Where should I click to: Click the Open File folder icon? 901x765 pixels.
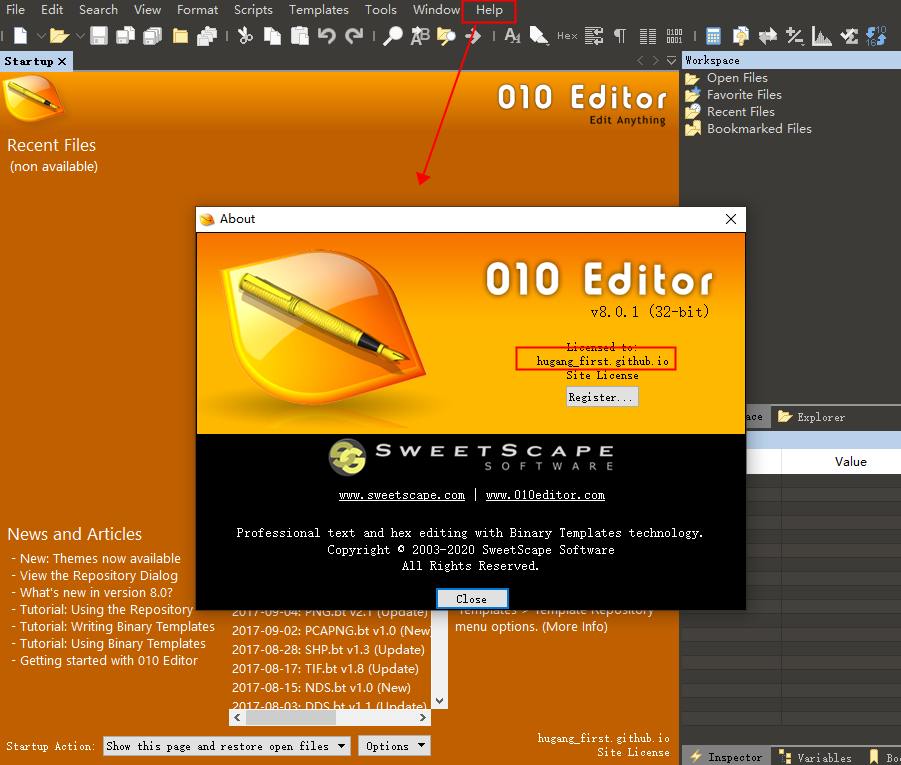point(59,36)
